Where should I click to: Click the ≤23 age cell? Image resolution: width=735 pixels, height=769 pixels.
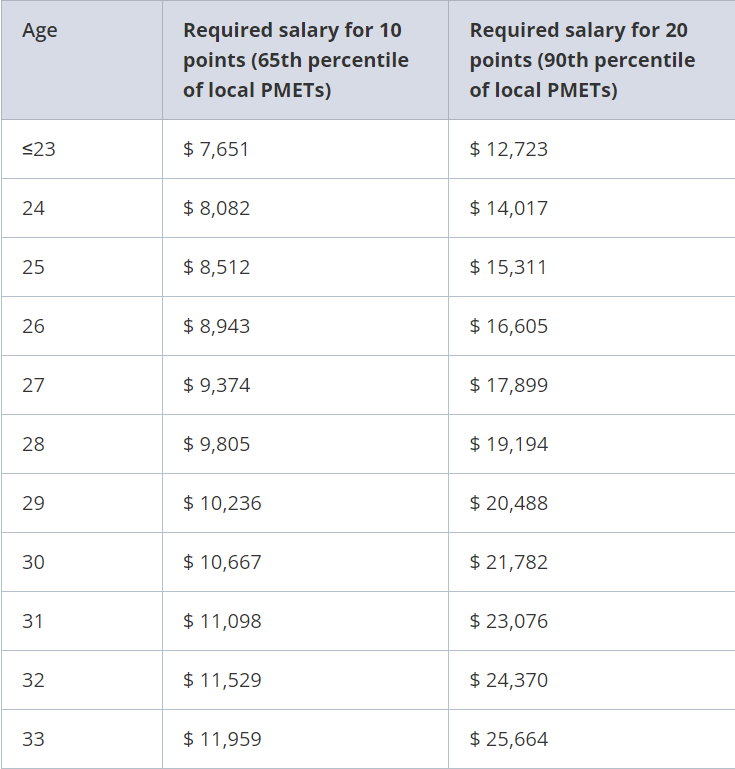click(39, 149)
